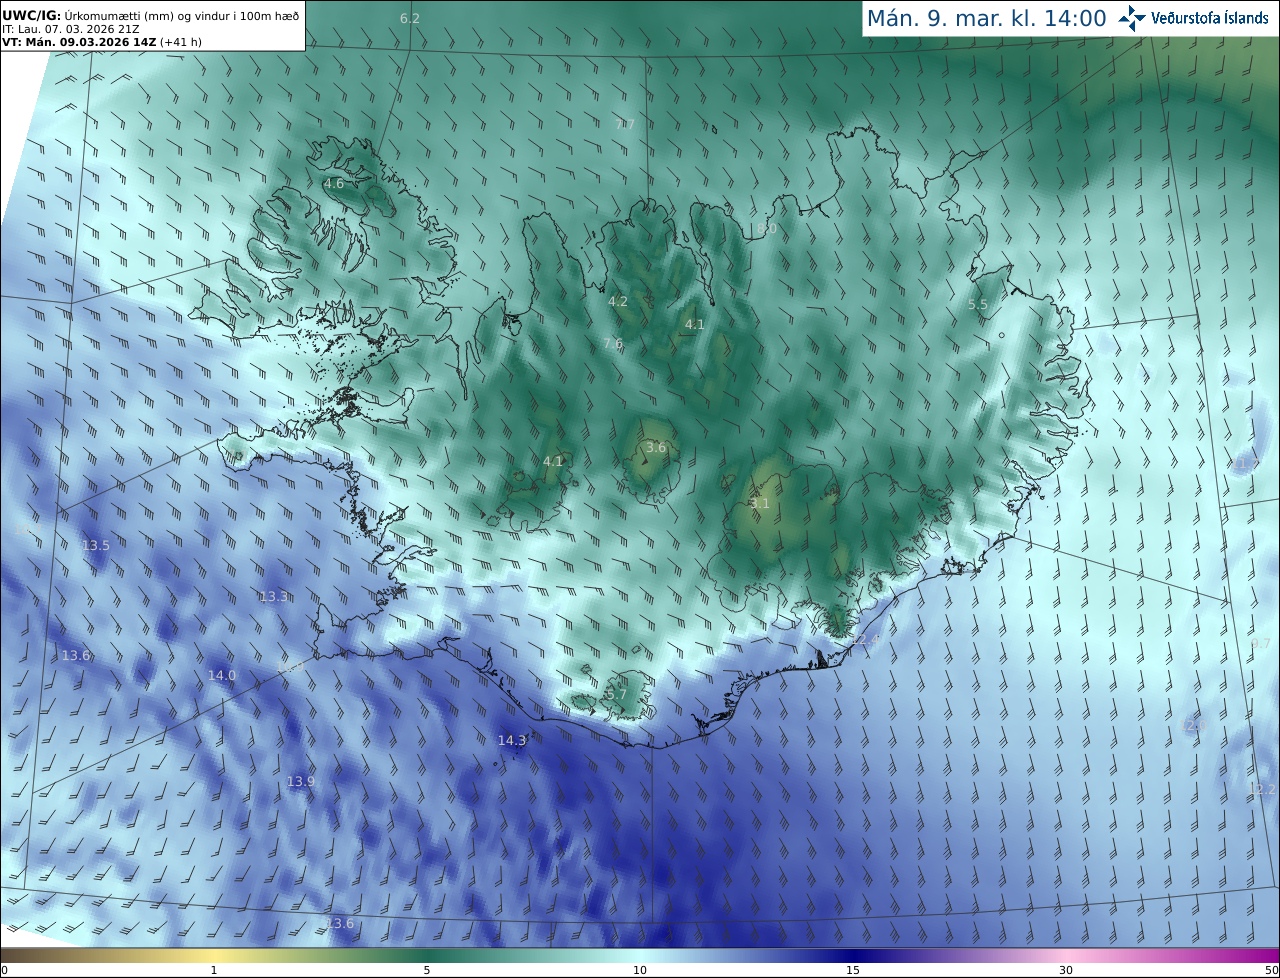Screen dimensions: 1280x978
Task: Click the 5.7 value near the south coast
Action: [616, 695]
